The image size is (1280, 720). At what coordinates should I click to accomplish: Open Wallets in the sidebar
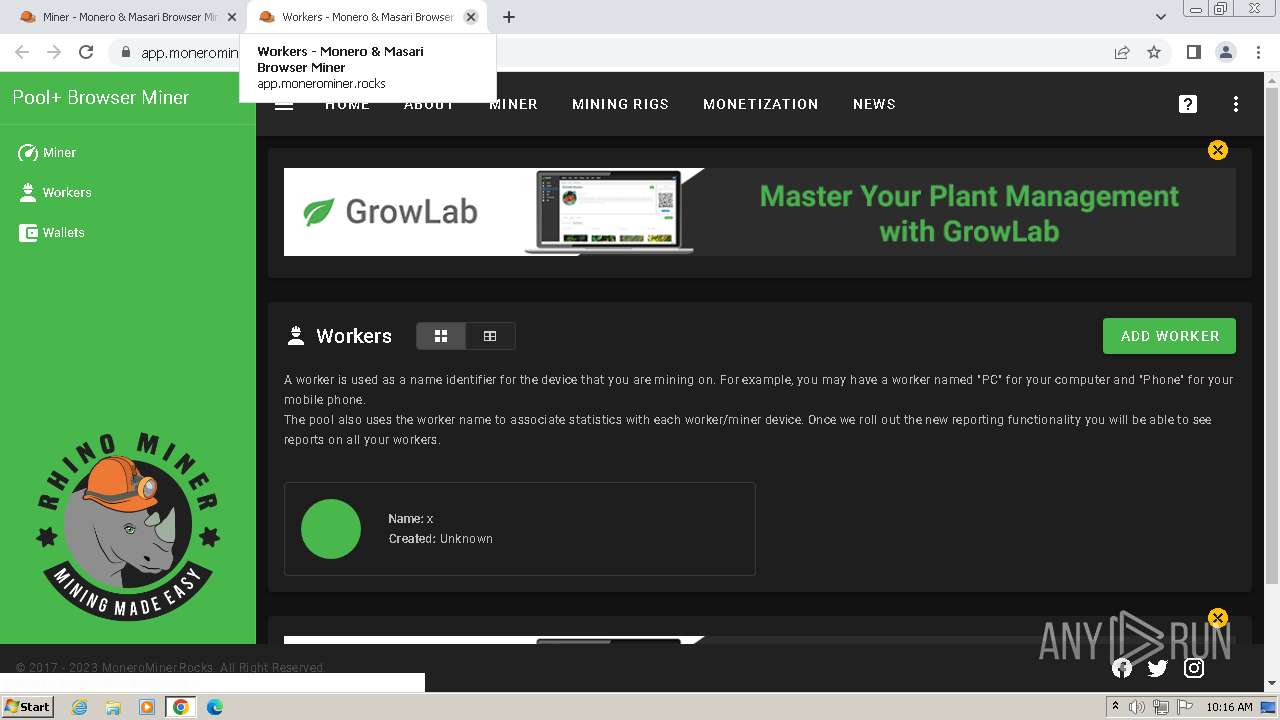coord(51,232)
